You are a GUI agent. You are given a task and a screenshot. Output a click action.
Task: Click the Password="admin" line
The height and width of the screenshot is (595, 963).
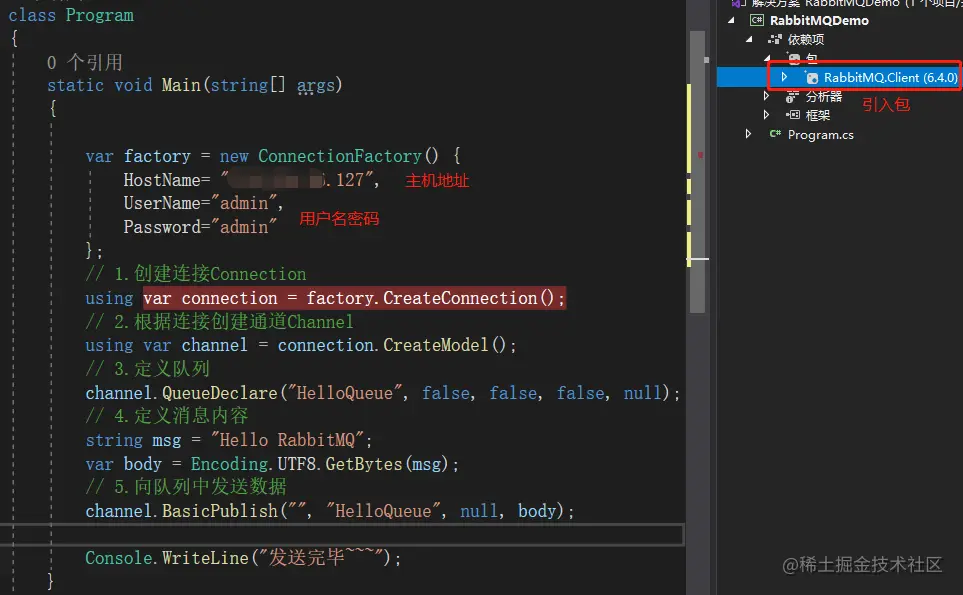pos(200,227)
